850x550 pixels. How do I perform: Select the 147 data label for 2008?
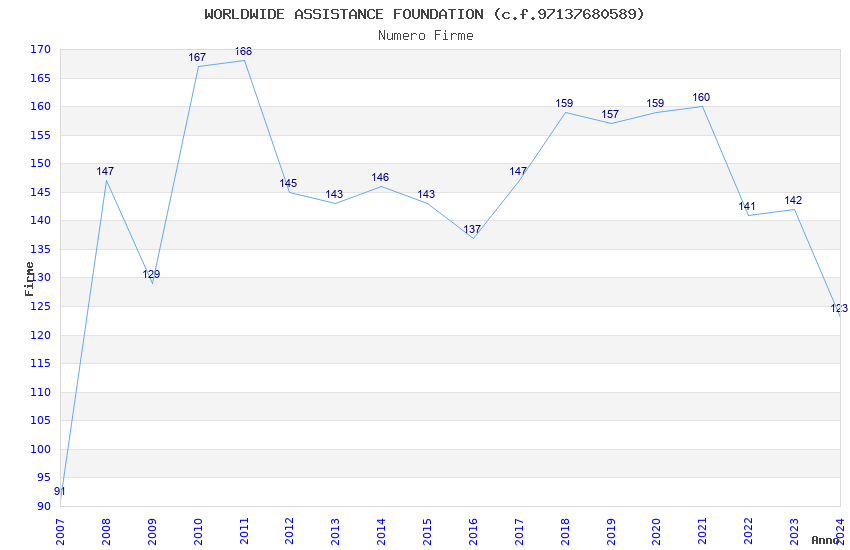click(x=105, y=171)
